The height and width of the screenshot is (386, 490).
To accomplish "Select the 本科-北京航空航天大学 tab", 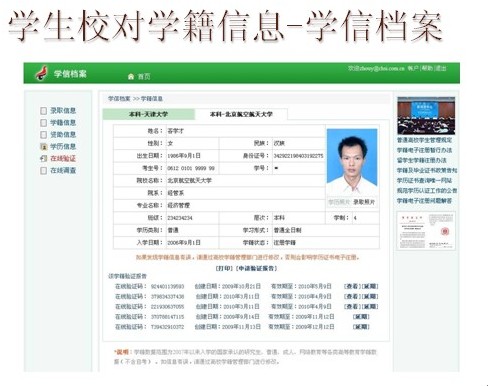I will (x=241, y=114).
